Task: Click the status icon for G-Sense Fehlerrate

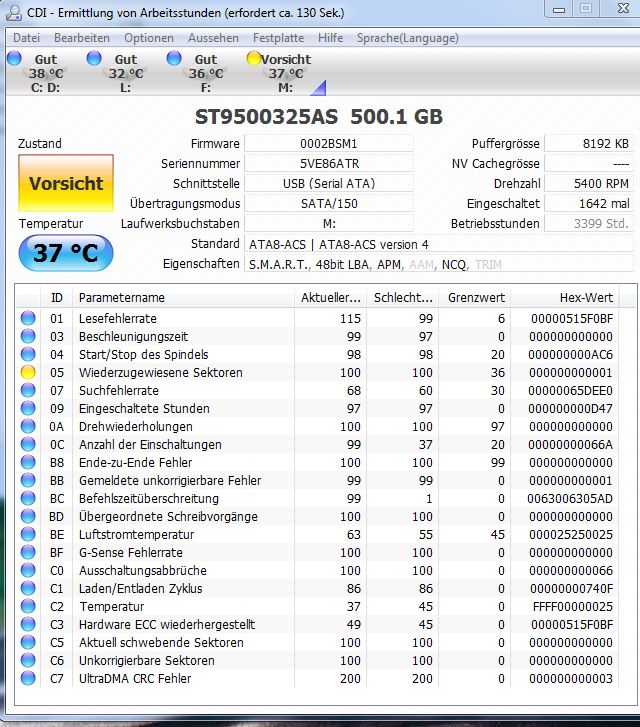Action: click(x=28, y=553)
